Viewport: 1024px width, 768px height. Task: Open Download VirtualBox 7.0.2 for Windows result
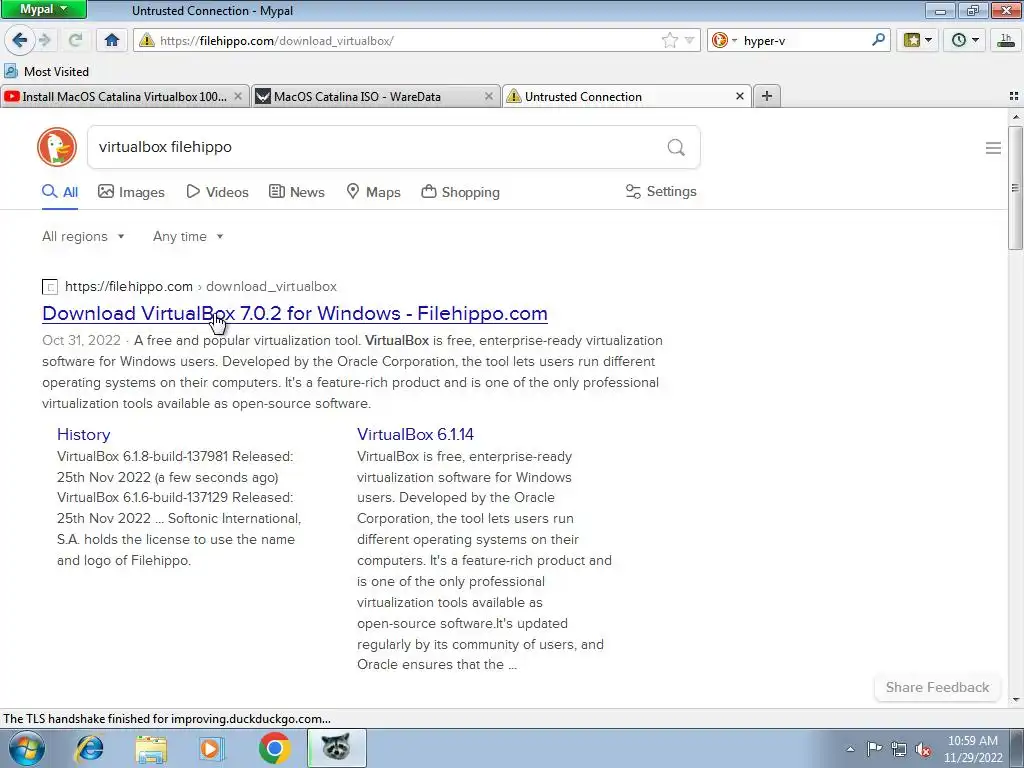pyautogui.click(x=295, y=313)
